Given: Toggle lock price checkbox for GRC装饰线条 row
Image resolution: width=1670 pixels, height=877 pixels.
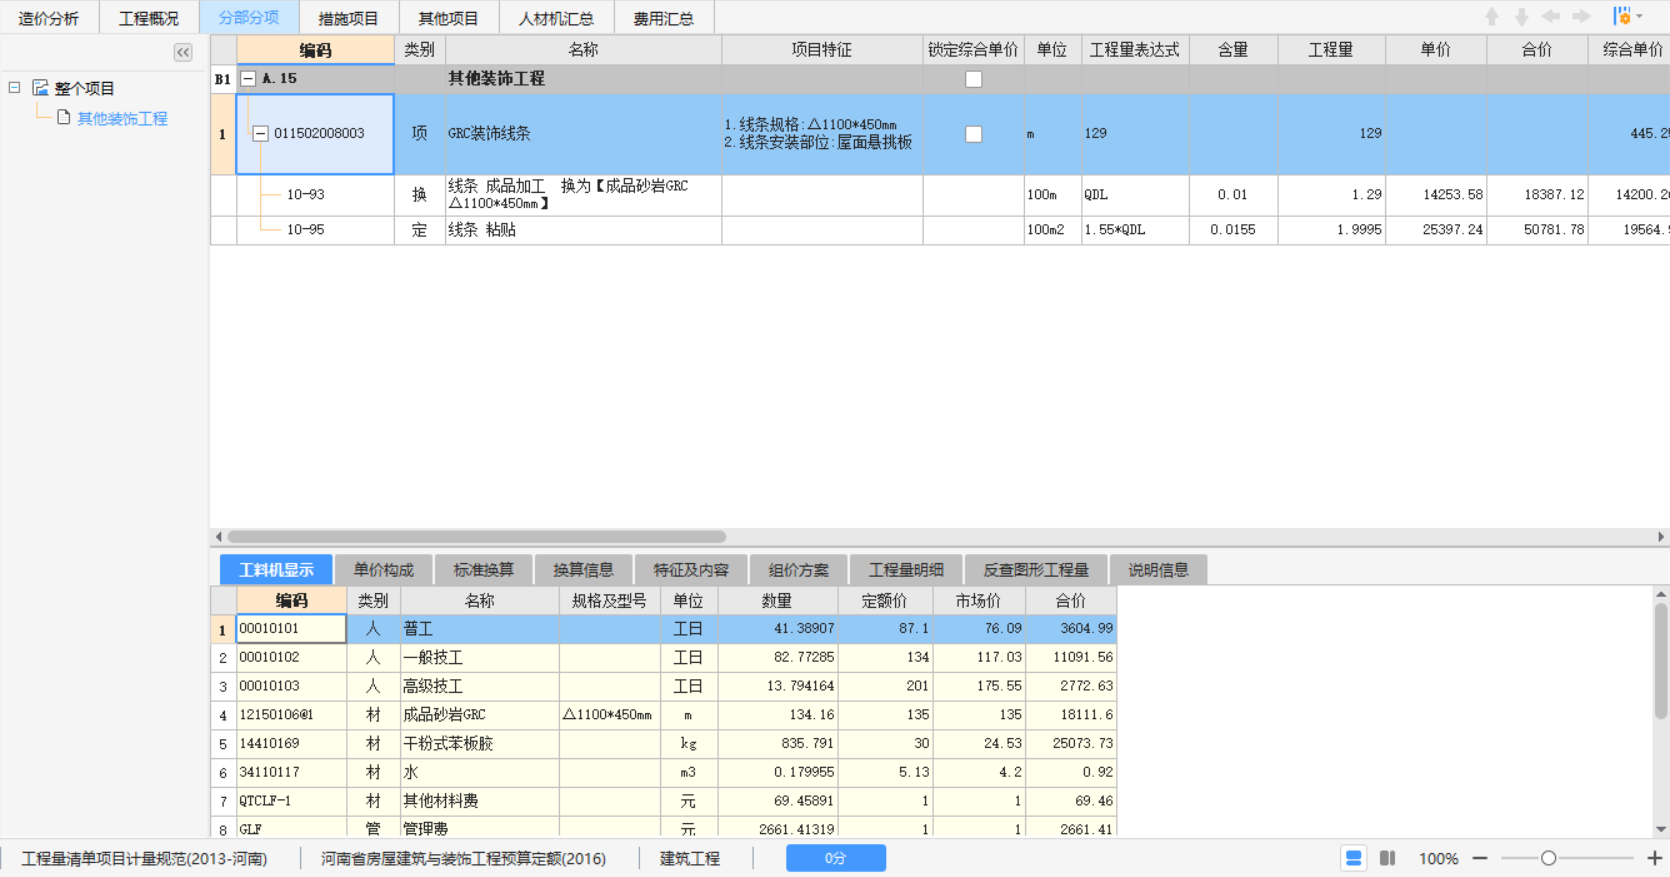Looking at the screenshot, I should click(x=973, y=134).
